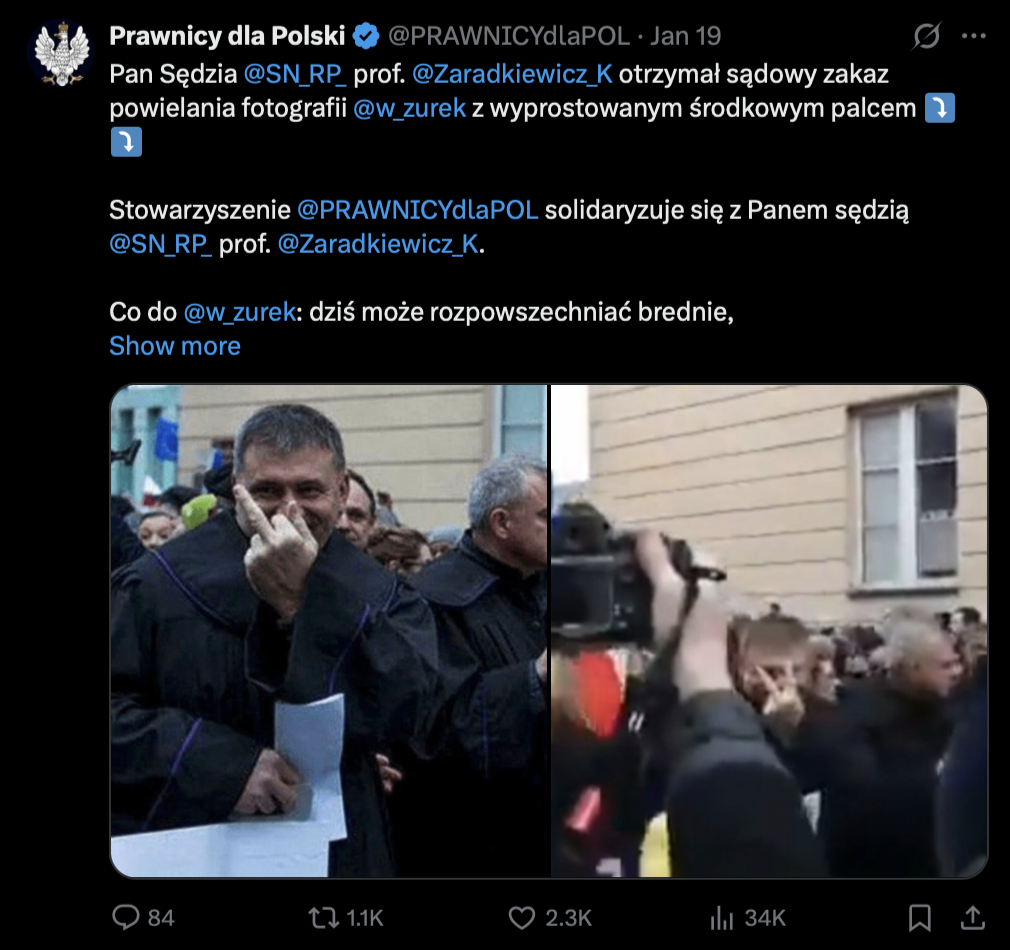
Task: Repost this tweet using retweet icon
Action: click(323, 917)
